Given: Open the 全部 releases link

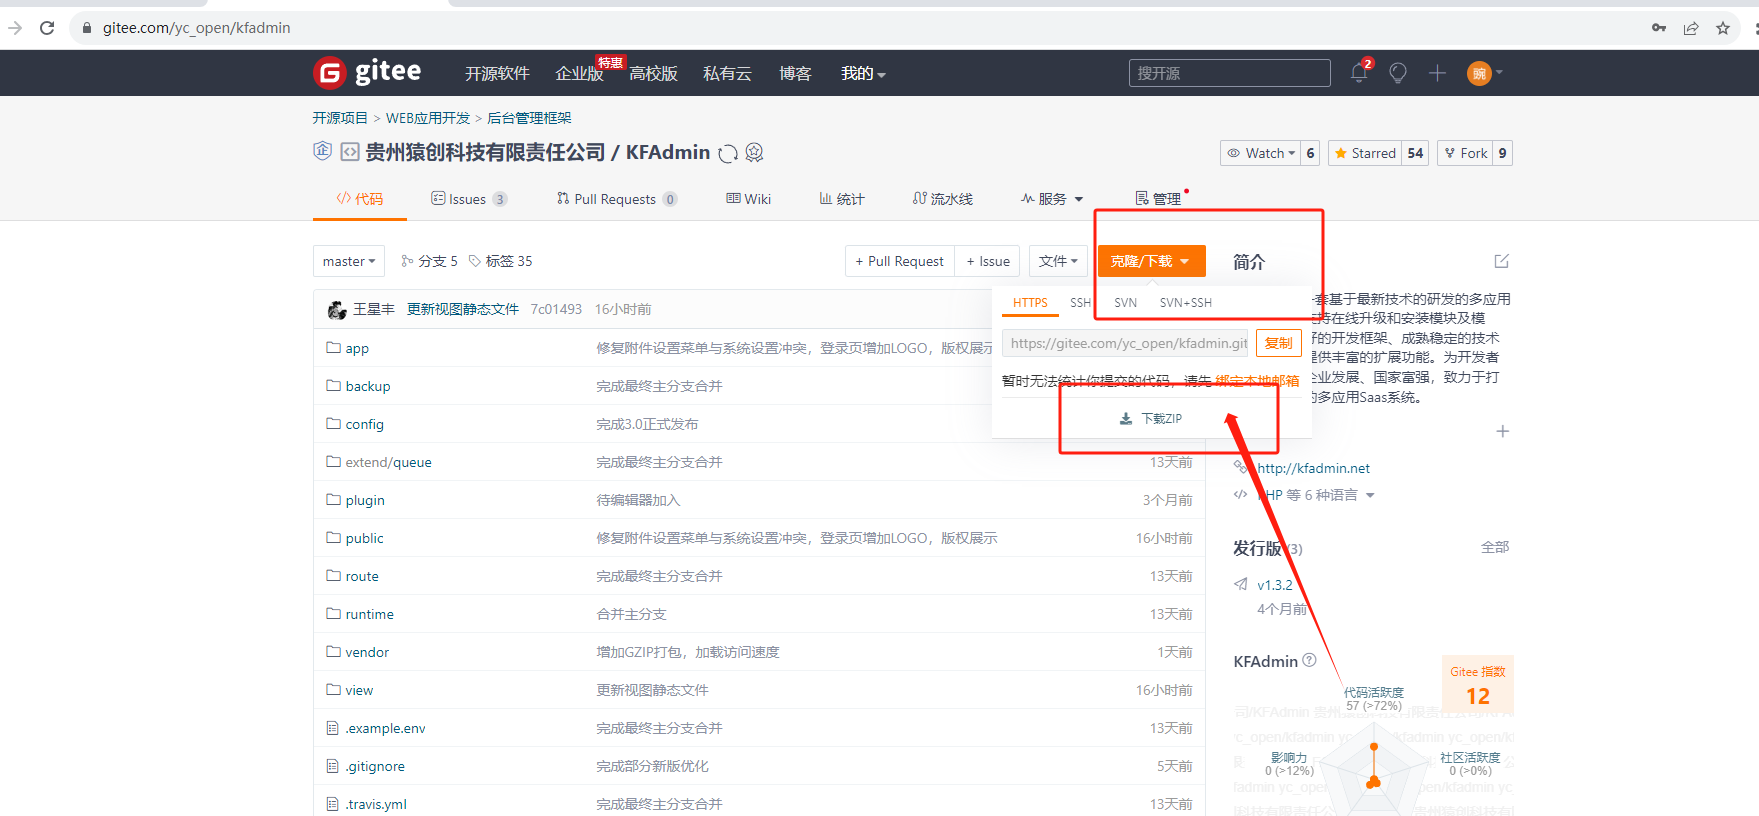Looking at the screenshot, I should (1495, 547).
